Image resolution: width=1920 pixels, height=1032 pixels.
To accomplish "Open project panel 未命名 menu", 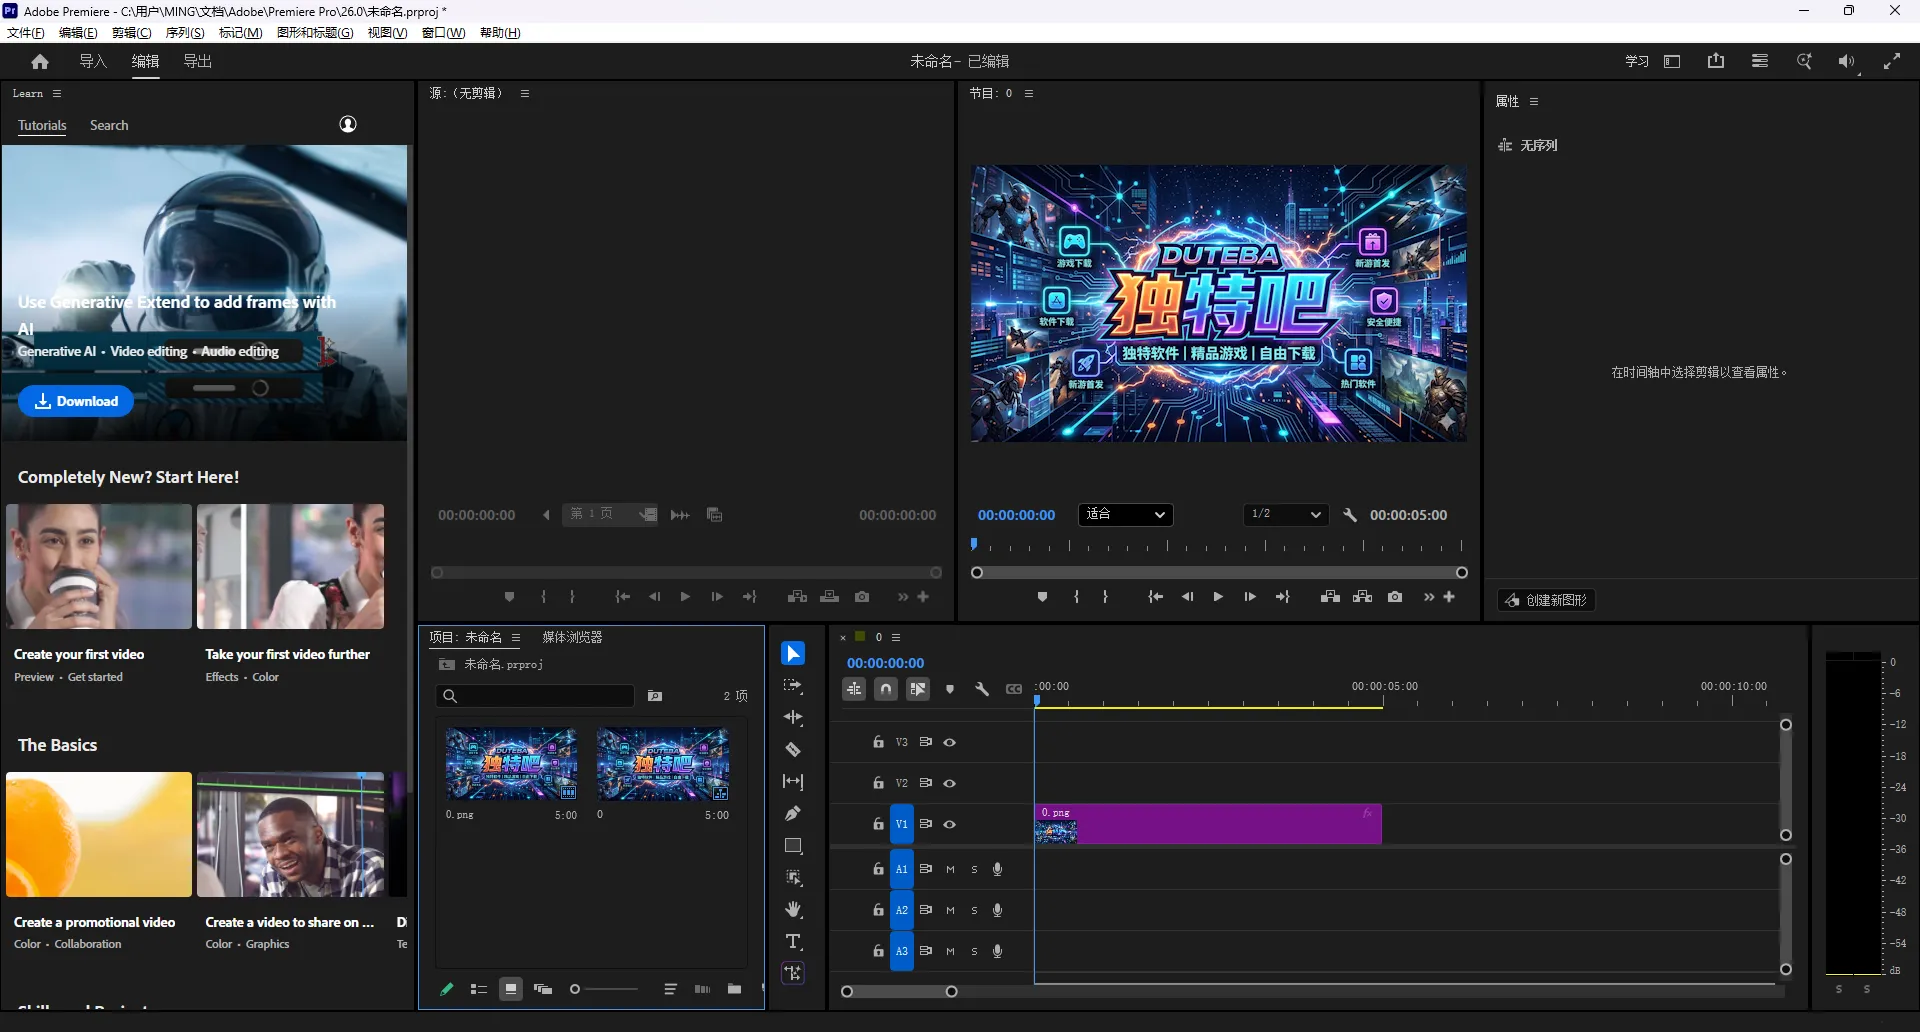I will pyautogui.click(x=516, y=637).
